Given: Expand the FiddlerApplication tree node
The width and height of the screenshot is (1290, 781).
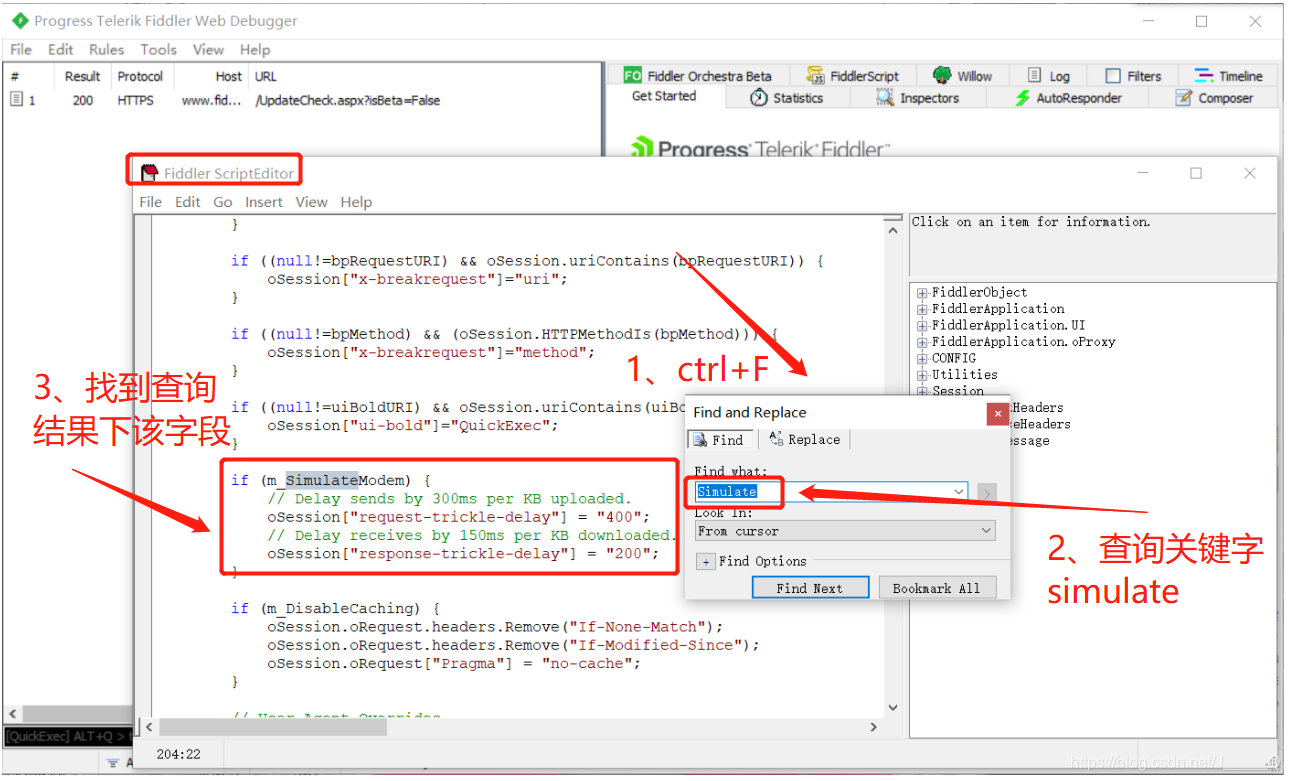Looking at the screenshot, I should point(922,309).
